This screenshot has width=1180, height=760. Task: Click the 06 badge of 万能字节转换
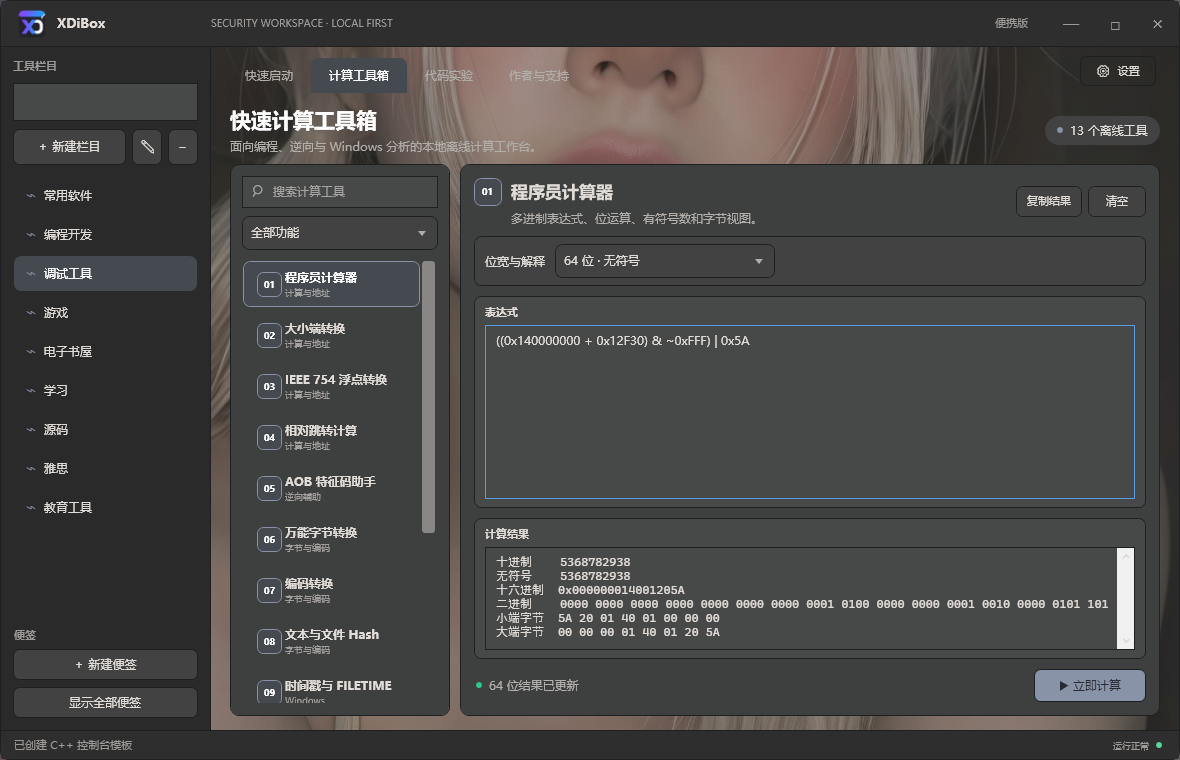[269, 540]
